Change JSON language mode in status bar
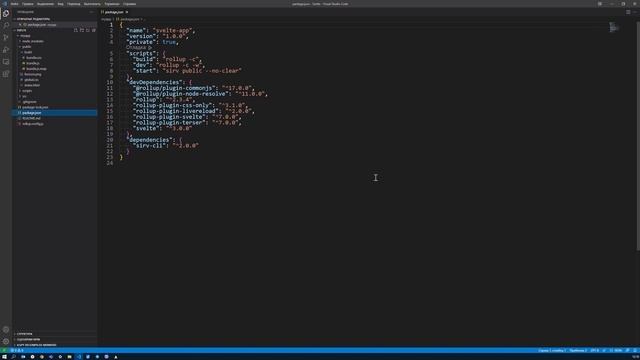This screenshot has width=640, height=360. click(616, 350)
